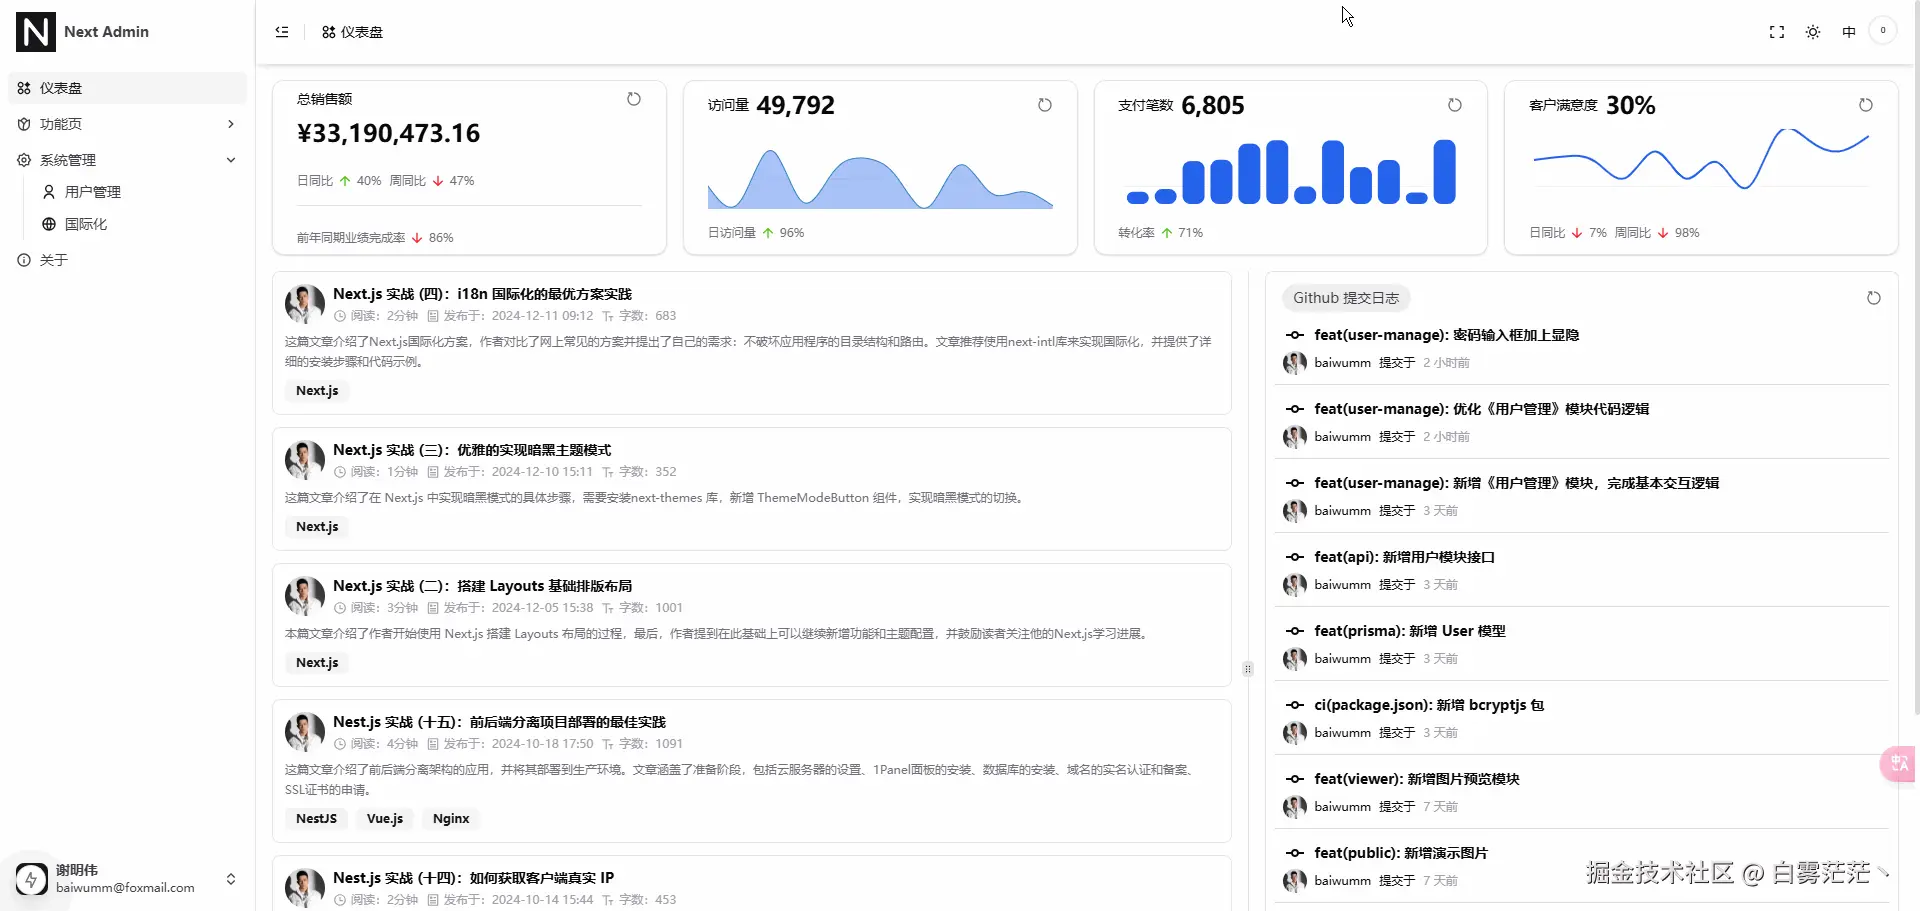Open commit 'feat(public): 新增演示图片'
Image resolution: width=1920 pixels, height=911 pixels.
tap(1401, 853)
